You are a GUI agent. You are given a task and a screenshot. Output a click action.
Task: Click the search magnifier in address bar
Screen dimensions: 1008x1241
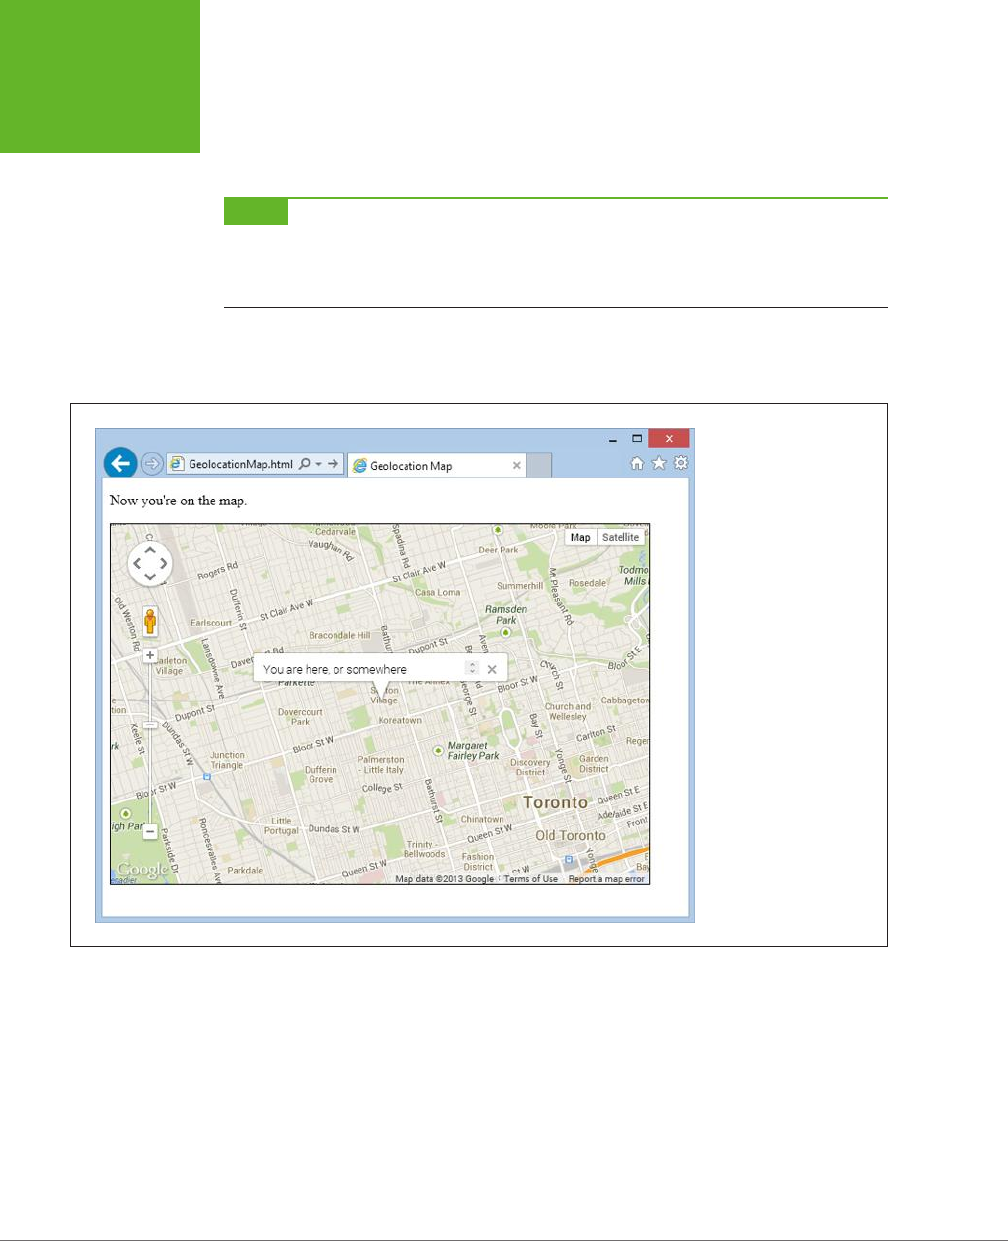pyautogui.click(x=305, y=464)
